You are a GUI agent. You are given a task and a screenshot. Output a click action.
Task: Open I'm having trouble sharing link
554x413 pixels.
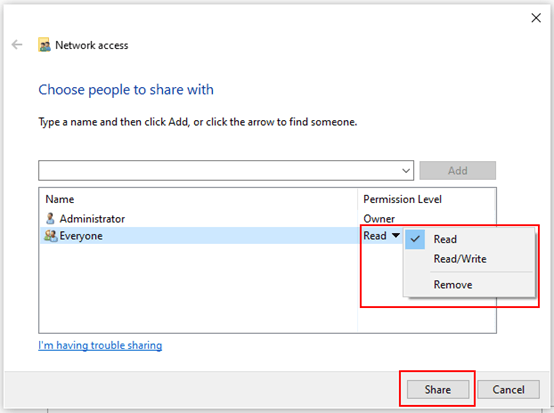(x=100, y=345)
